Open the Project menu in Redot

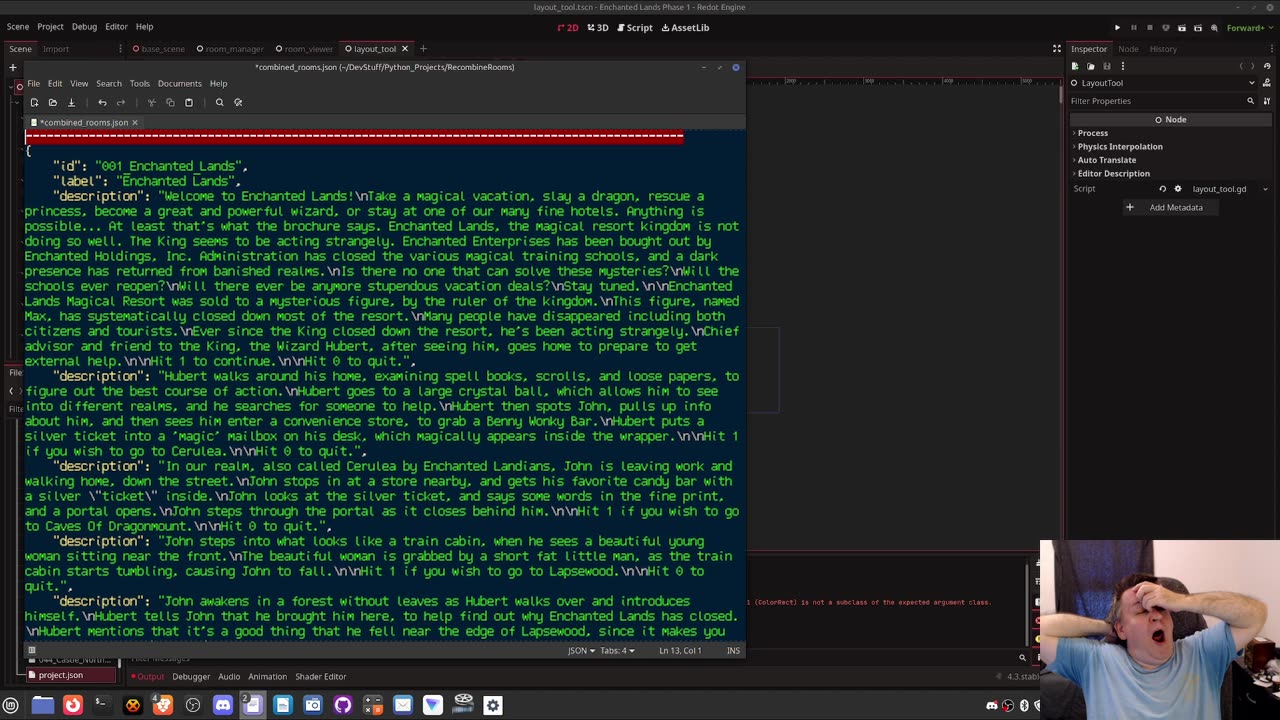tap(50, 27)
